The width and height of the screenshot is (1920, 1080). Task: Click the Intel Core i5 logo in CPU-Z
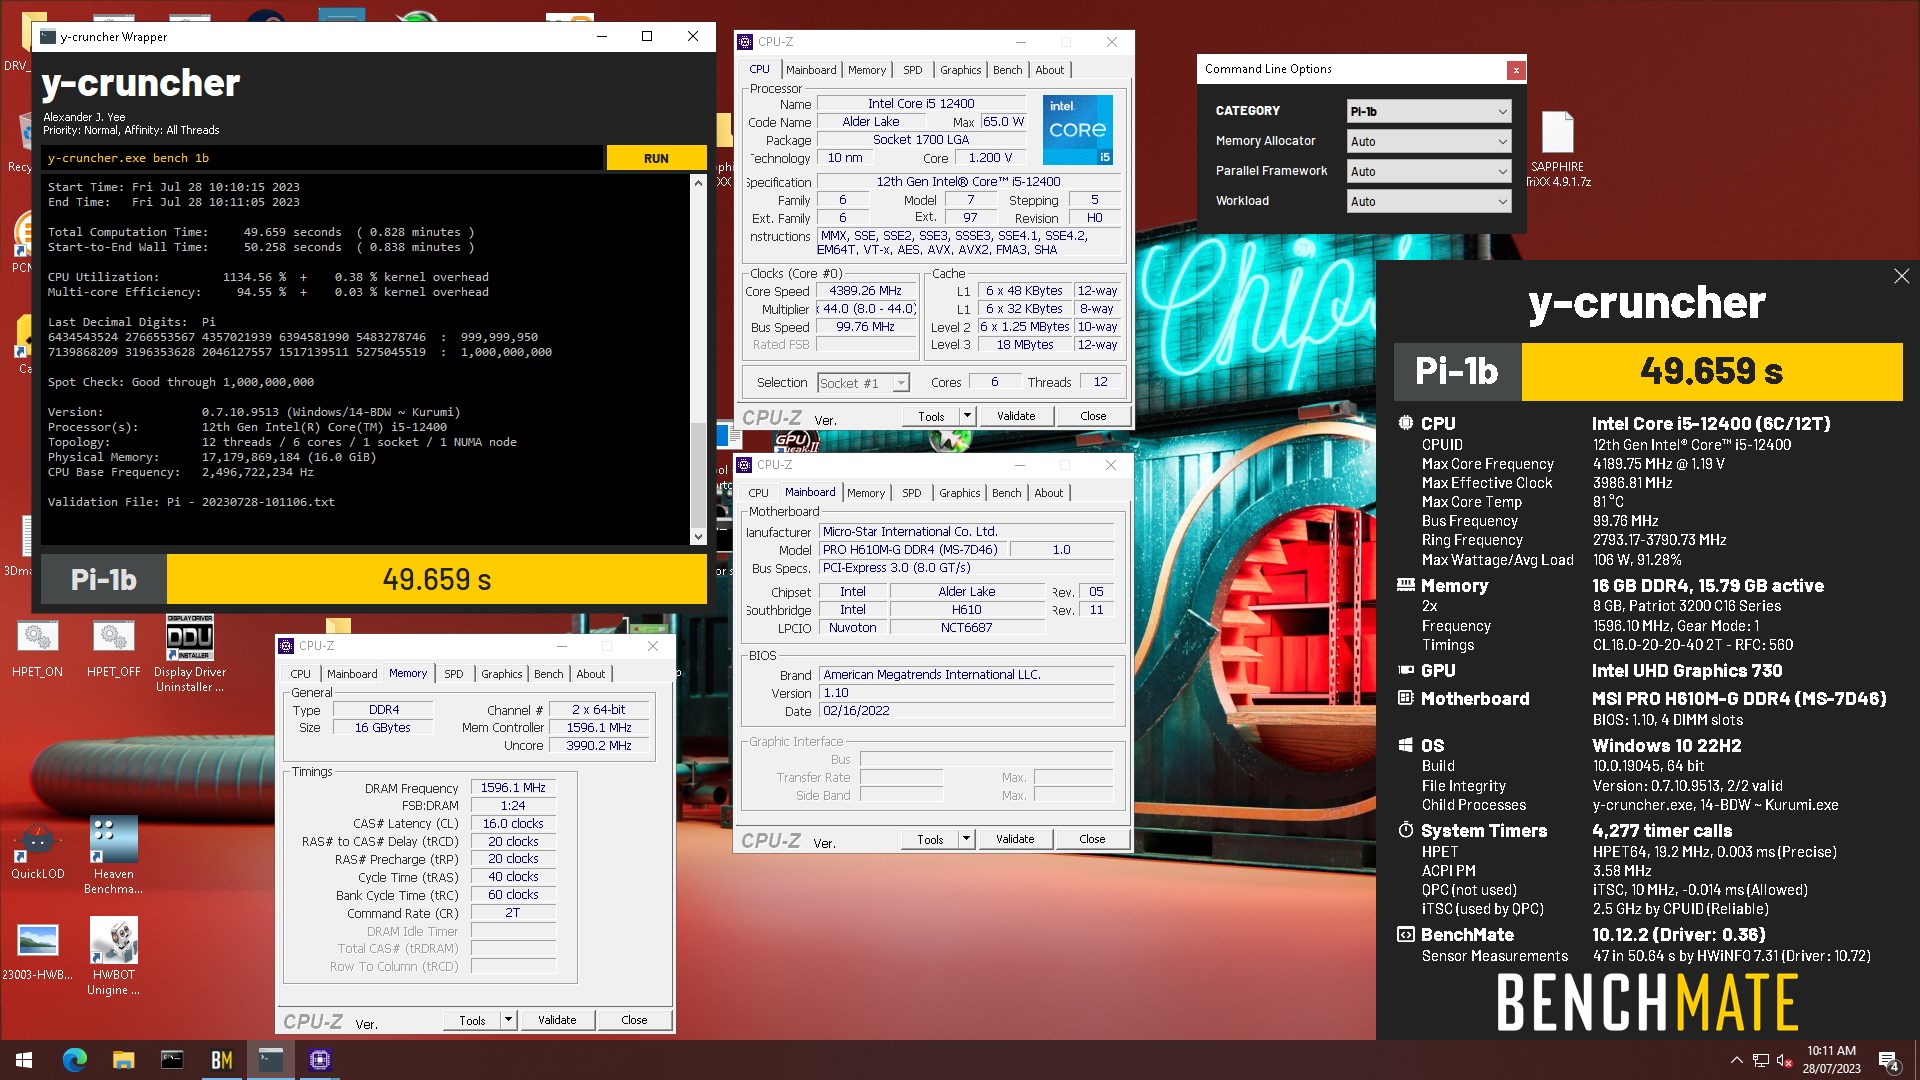1077,130
